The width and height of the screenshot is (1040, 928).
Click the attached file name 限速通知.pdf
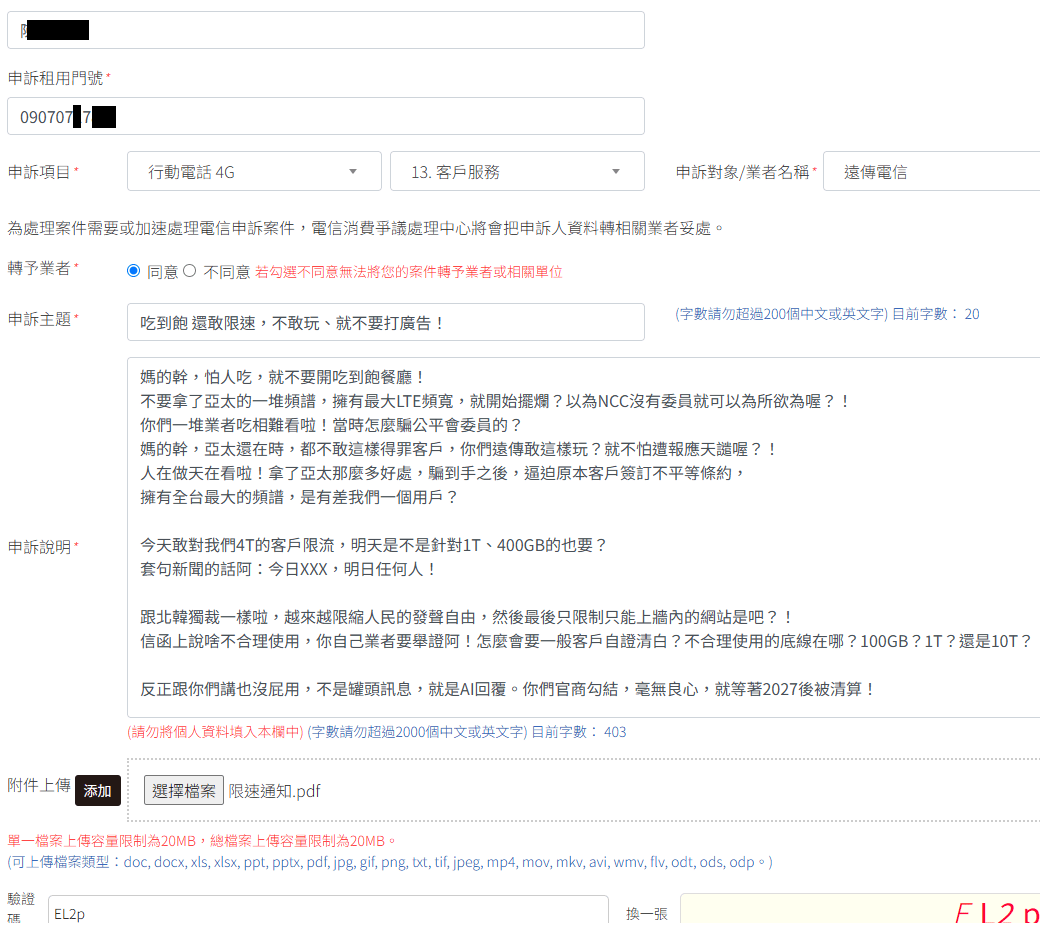275,791
